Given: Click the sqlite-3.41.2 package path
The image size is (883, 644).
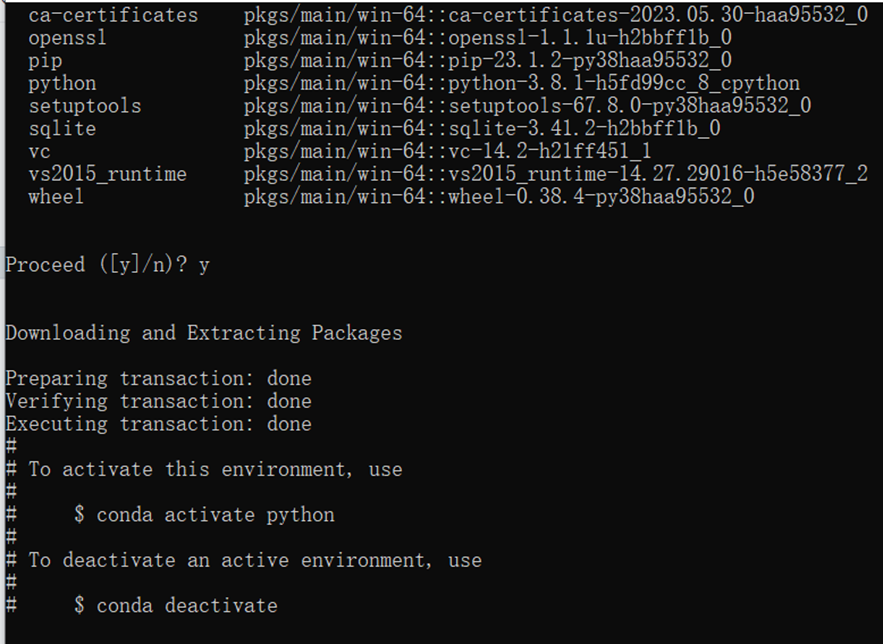Looking at the screenshot, I should [482, 129].
